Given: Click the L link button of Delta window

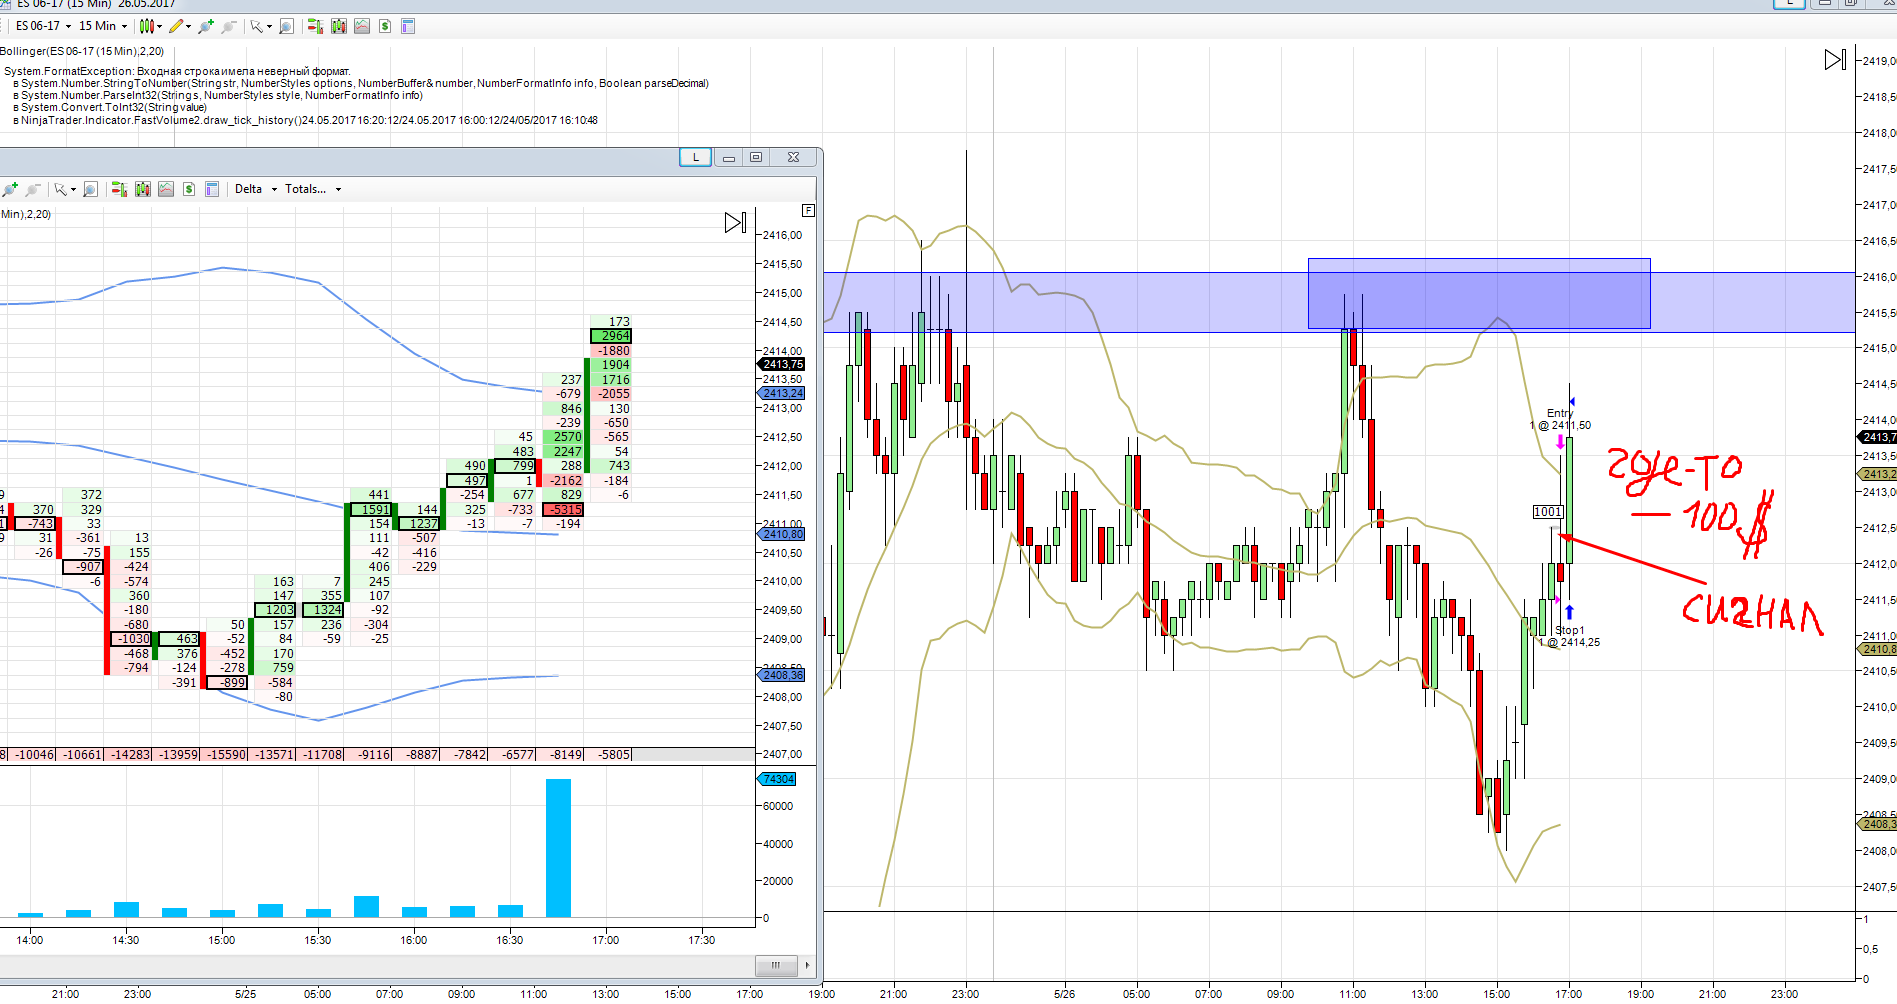Looking at the screenshot, I should click(x=696, y=157).
